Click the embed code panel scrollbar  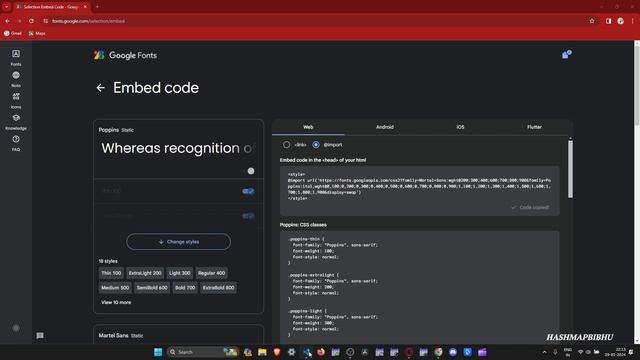(x=570, y=169)
